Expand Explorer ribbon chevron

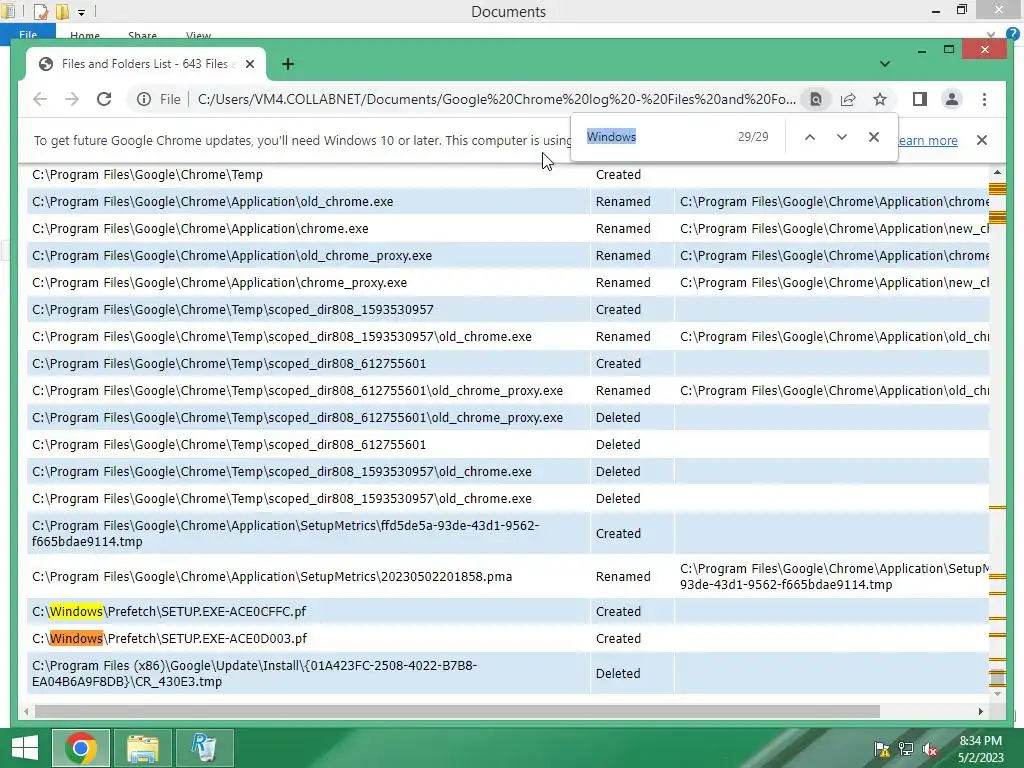click(x=991, y=35)
